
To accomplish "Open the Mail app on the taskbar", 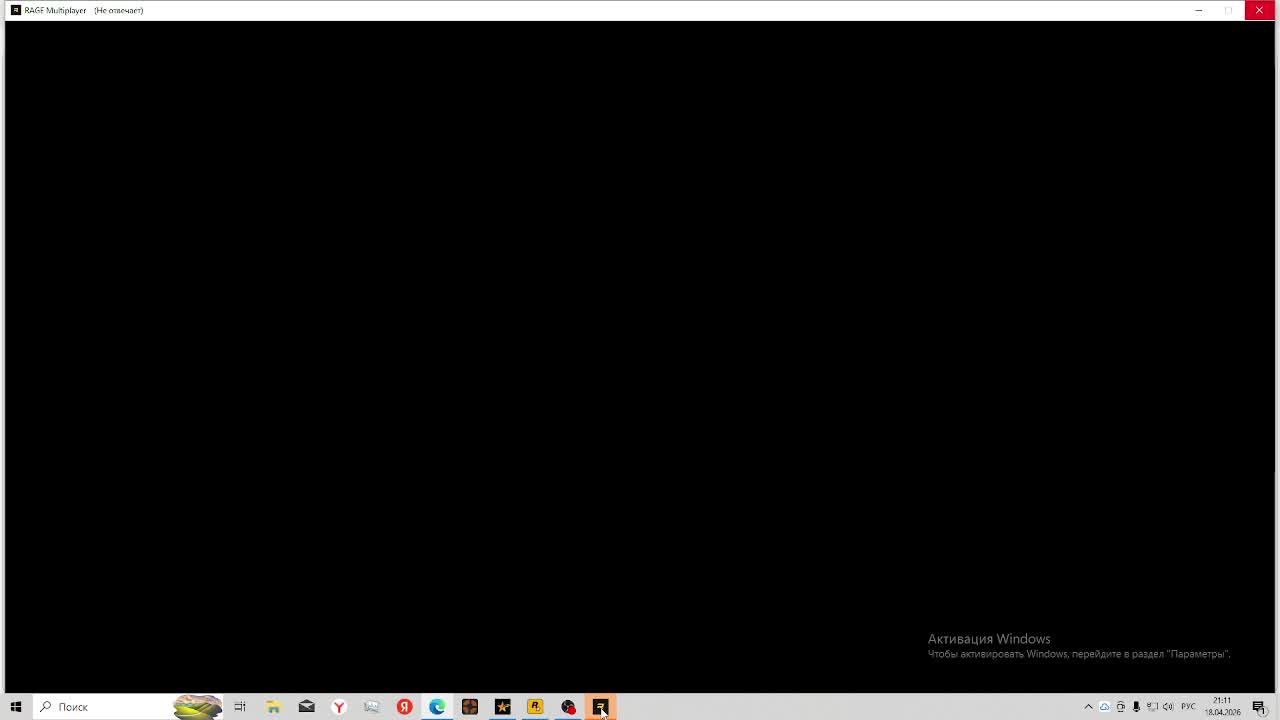I will coord(307,707).
